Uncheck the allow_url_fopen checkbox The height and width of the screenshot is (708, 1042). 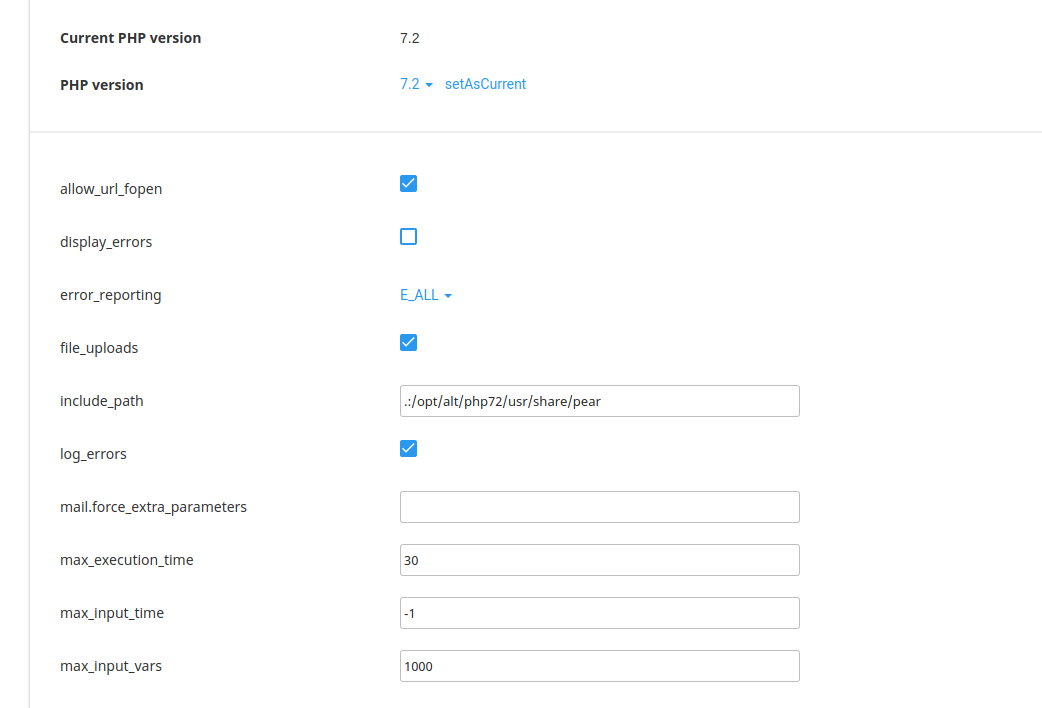coord(408,183)
